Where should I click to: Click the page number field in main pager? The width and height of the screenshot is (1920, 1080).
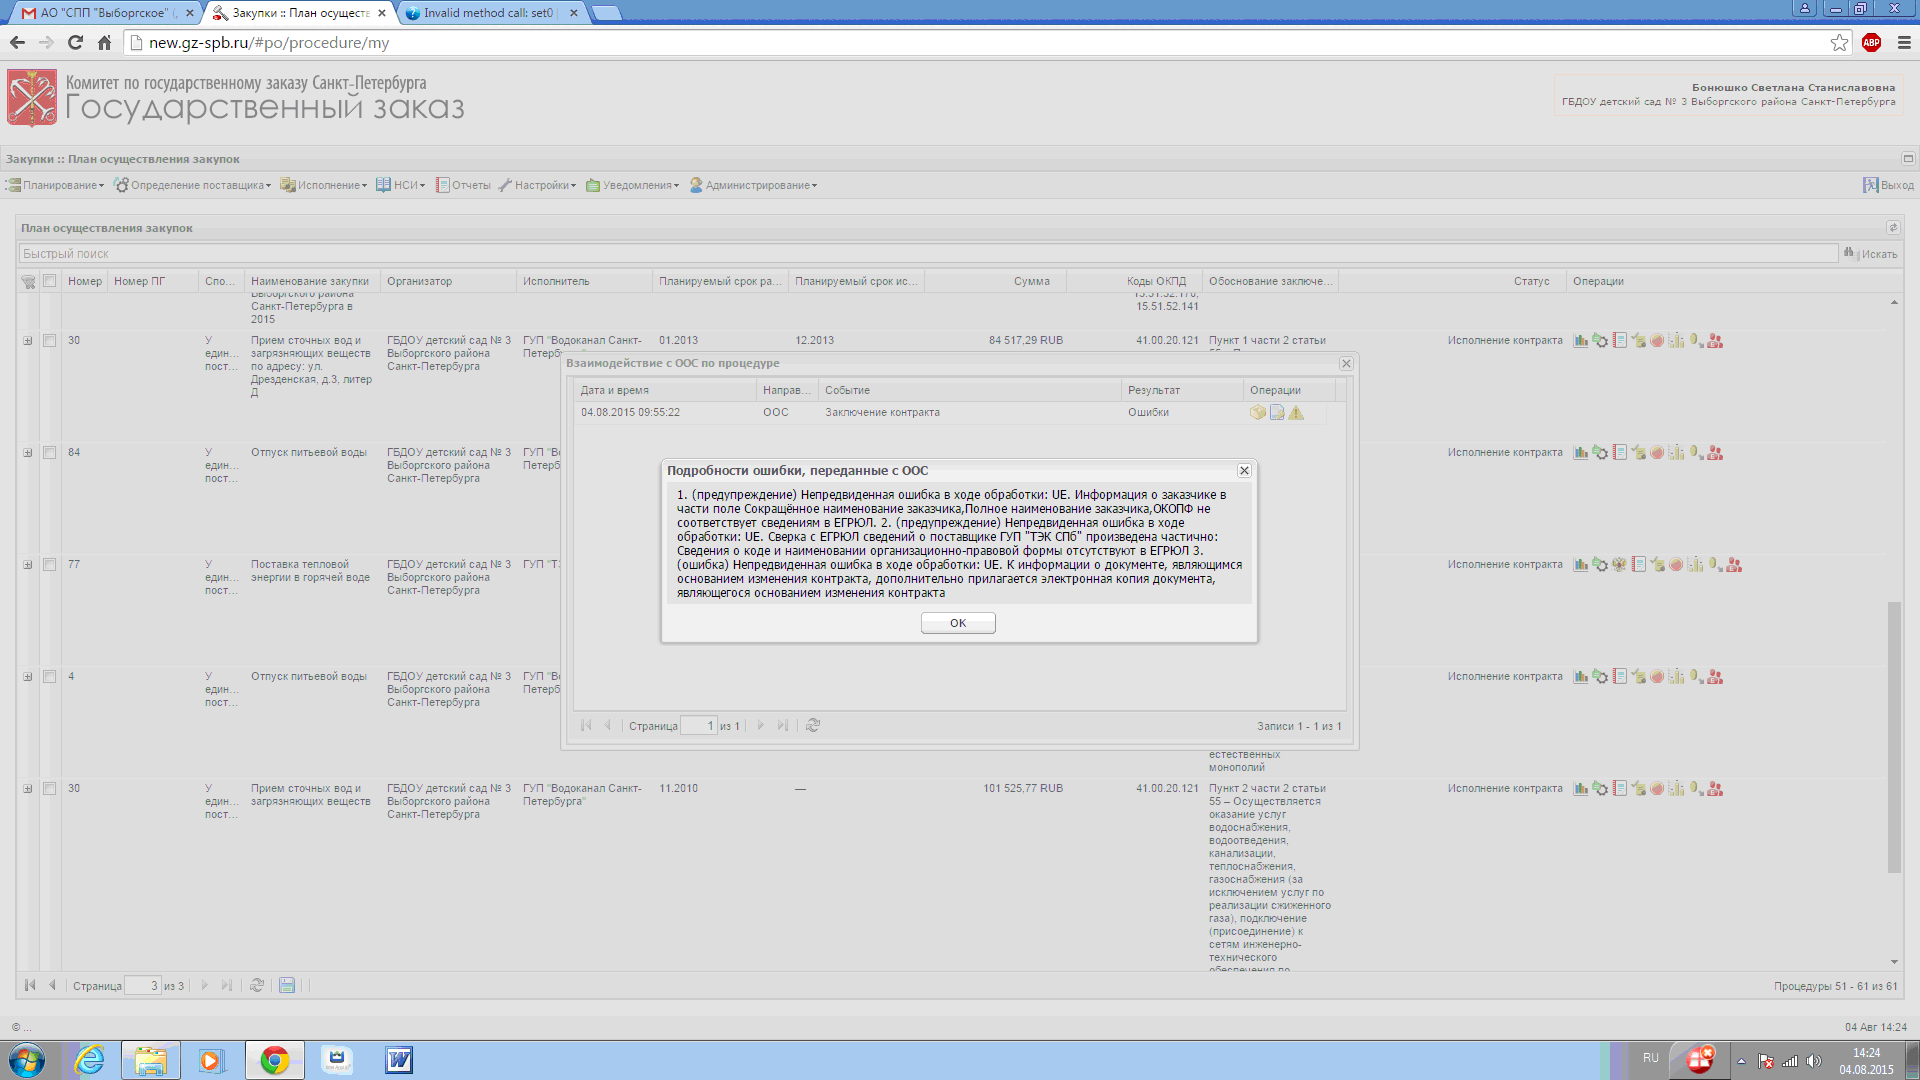pyautogui.click(x=143, y=985)
